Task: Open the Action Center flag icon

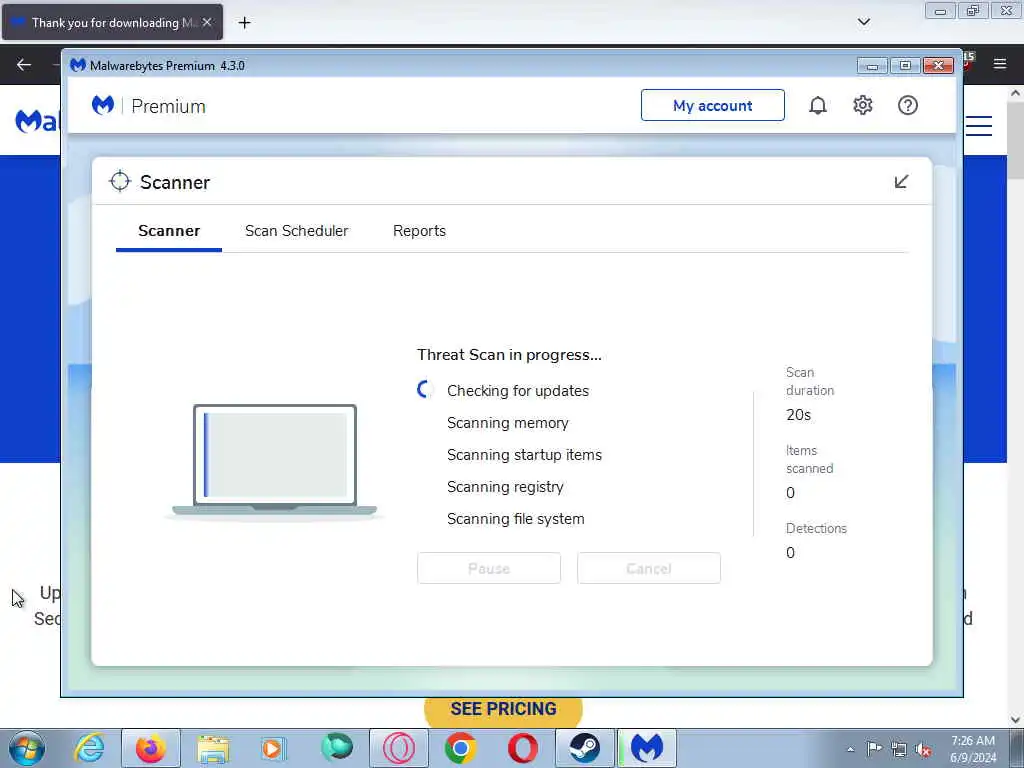Action: tap(874, 748)
